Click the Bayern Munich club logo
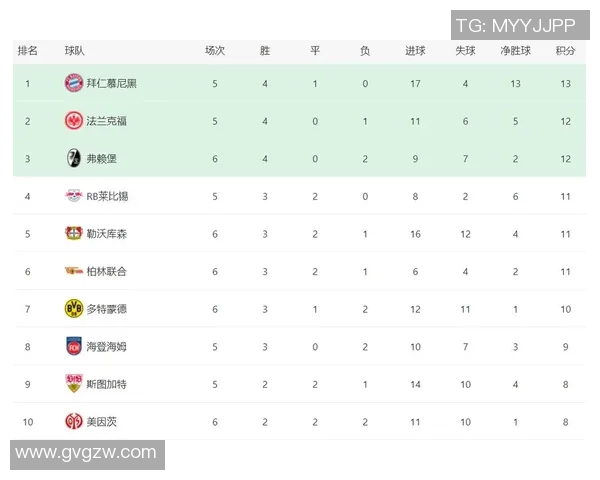This screenshot has width=600, height=480. click(73, 84)
